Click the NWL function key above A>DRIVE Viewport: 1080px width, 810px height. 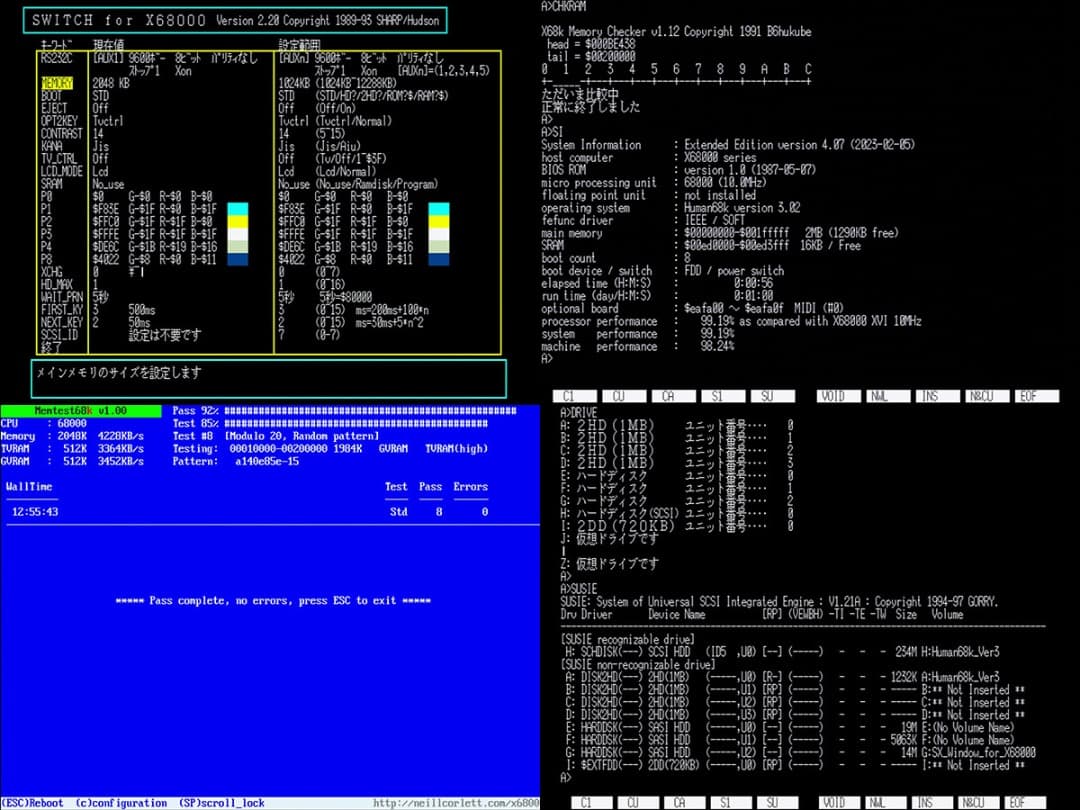889,396
